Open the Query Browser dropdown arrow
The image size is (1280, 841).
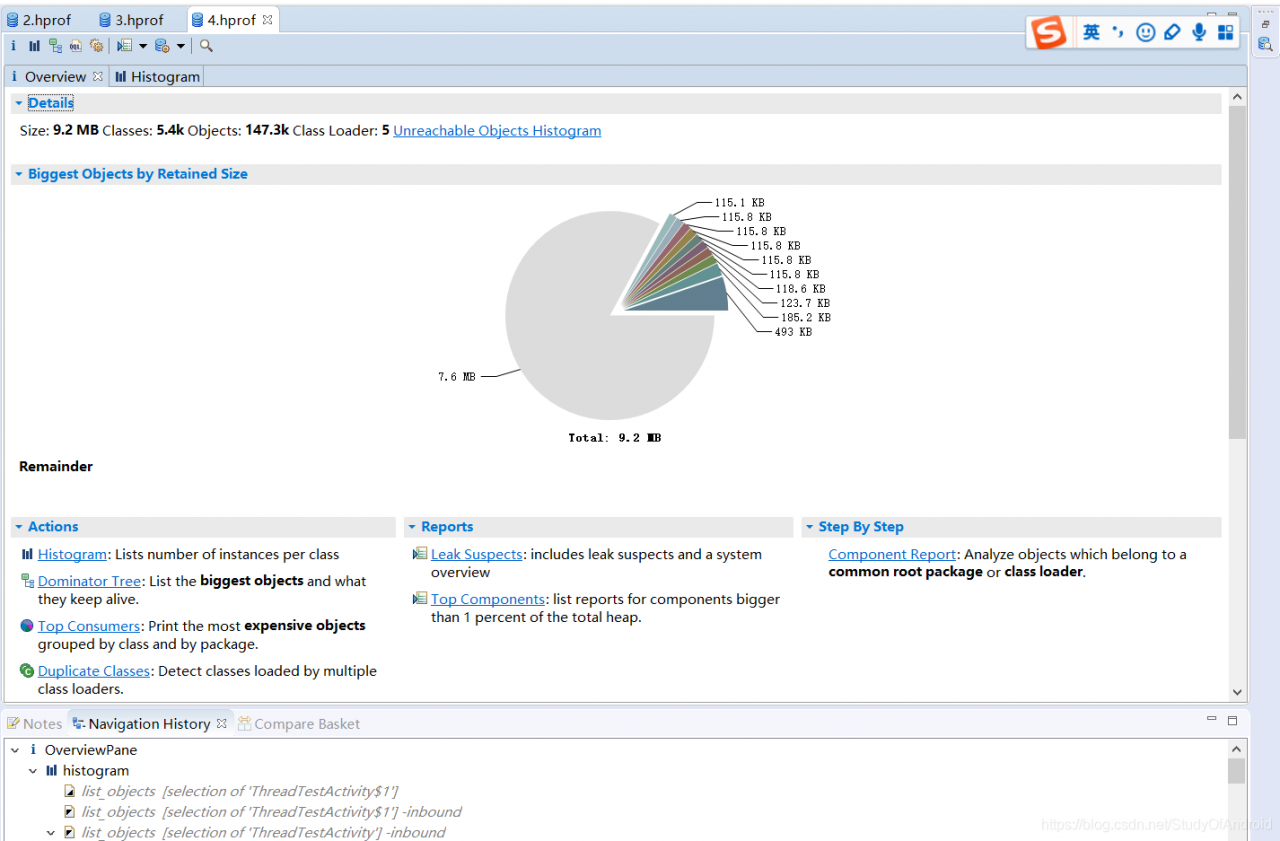[x=181, y=46]
